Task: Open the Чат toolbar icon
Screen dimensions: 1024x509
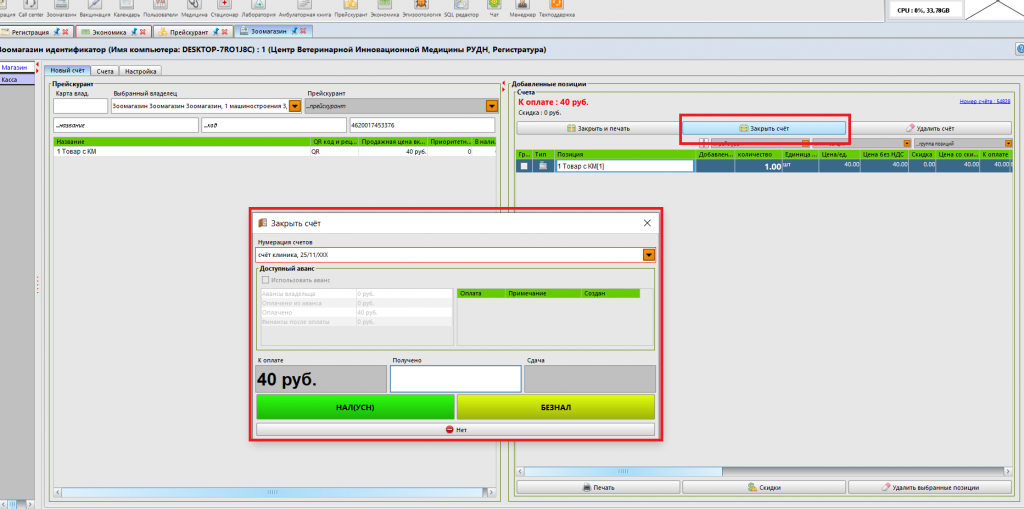Action: click(x=493, y=10)
